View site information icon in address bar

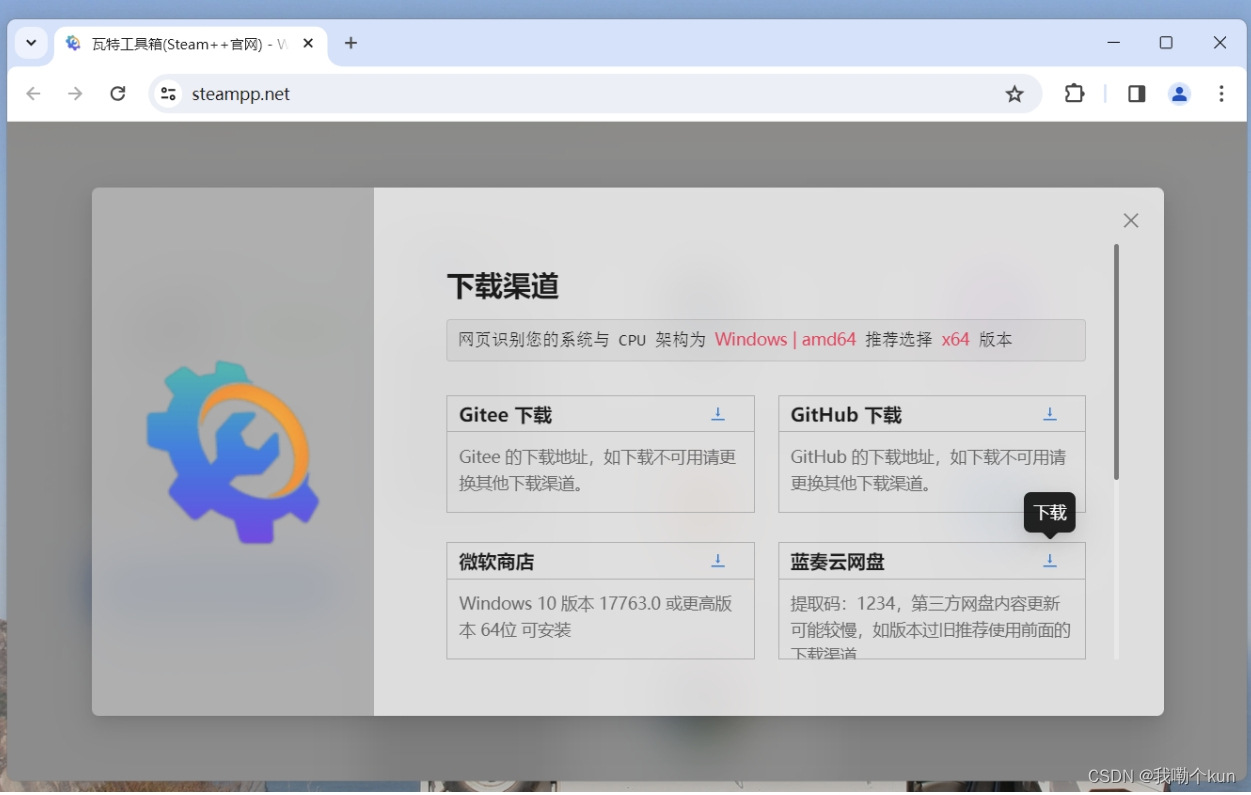[169, 94]
